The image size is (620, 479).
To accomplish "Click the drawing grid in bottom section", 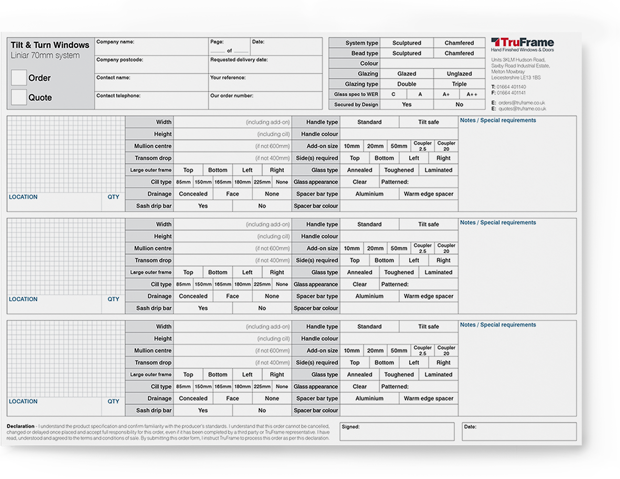I will tap(66, 359).
